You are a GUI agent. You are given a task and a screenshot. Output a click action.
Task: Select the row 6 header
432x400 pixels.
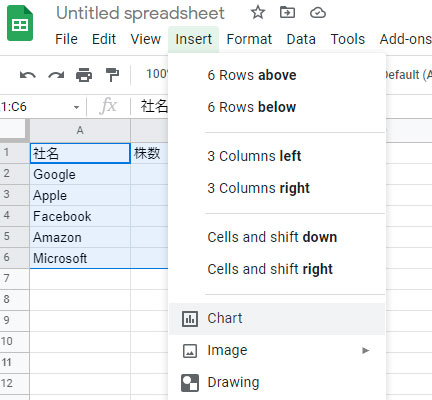pos(14,258)
